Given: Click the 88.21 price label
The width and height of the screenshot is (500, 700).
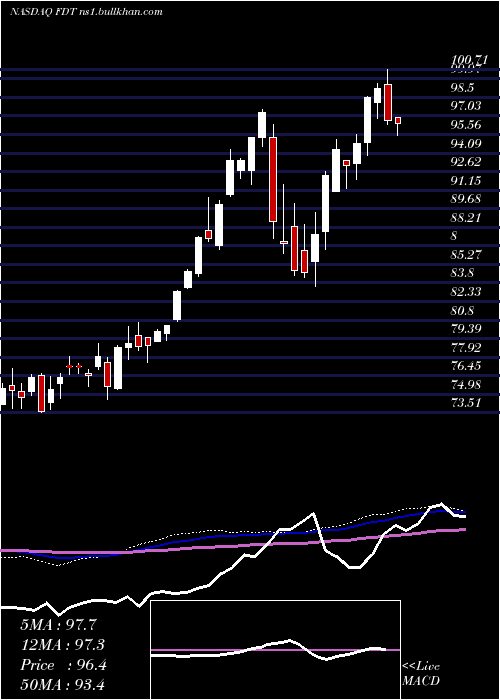Looking at the screenshot, I should coord(466,217).
